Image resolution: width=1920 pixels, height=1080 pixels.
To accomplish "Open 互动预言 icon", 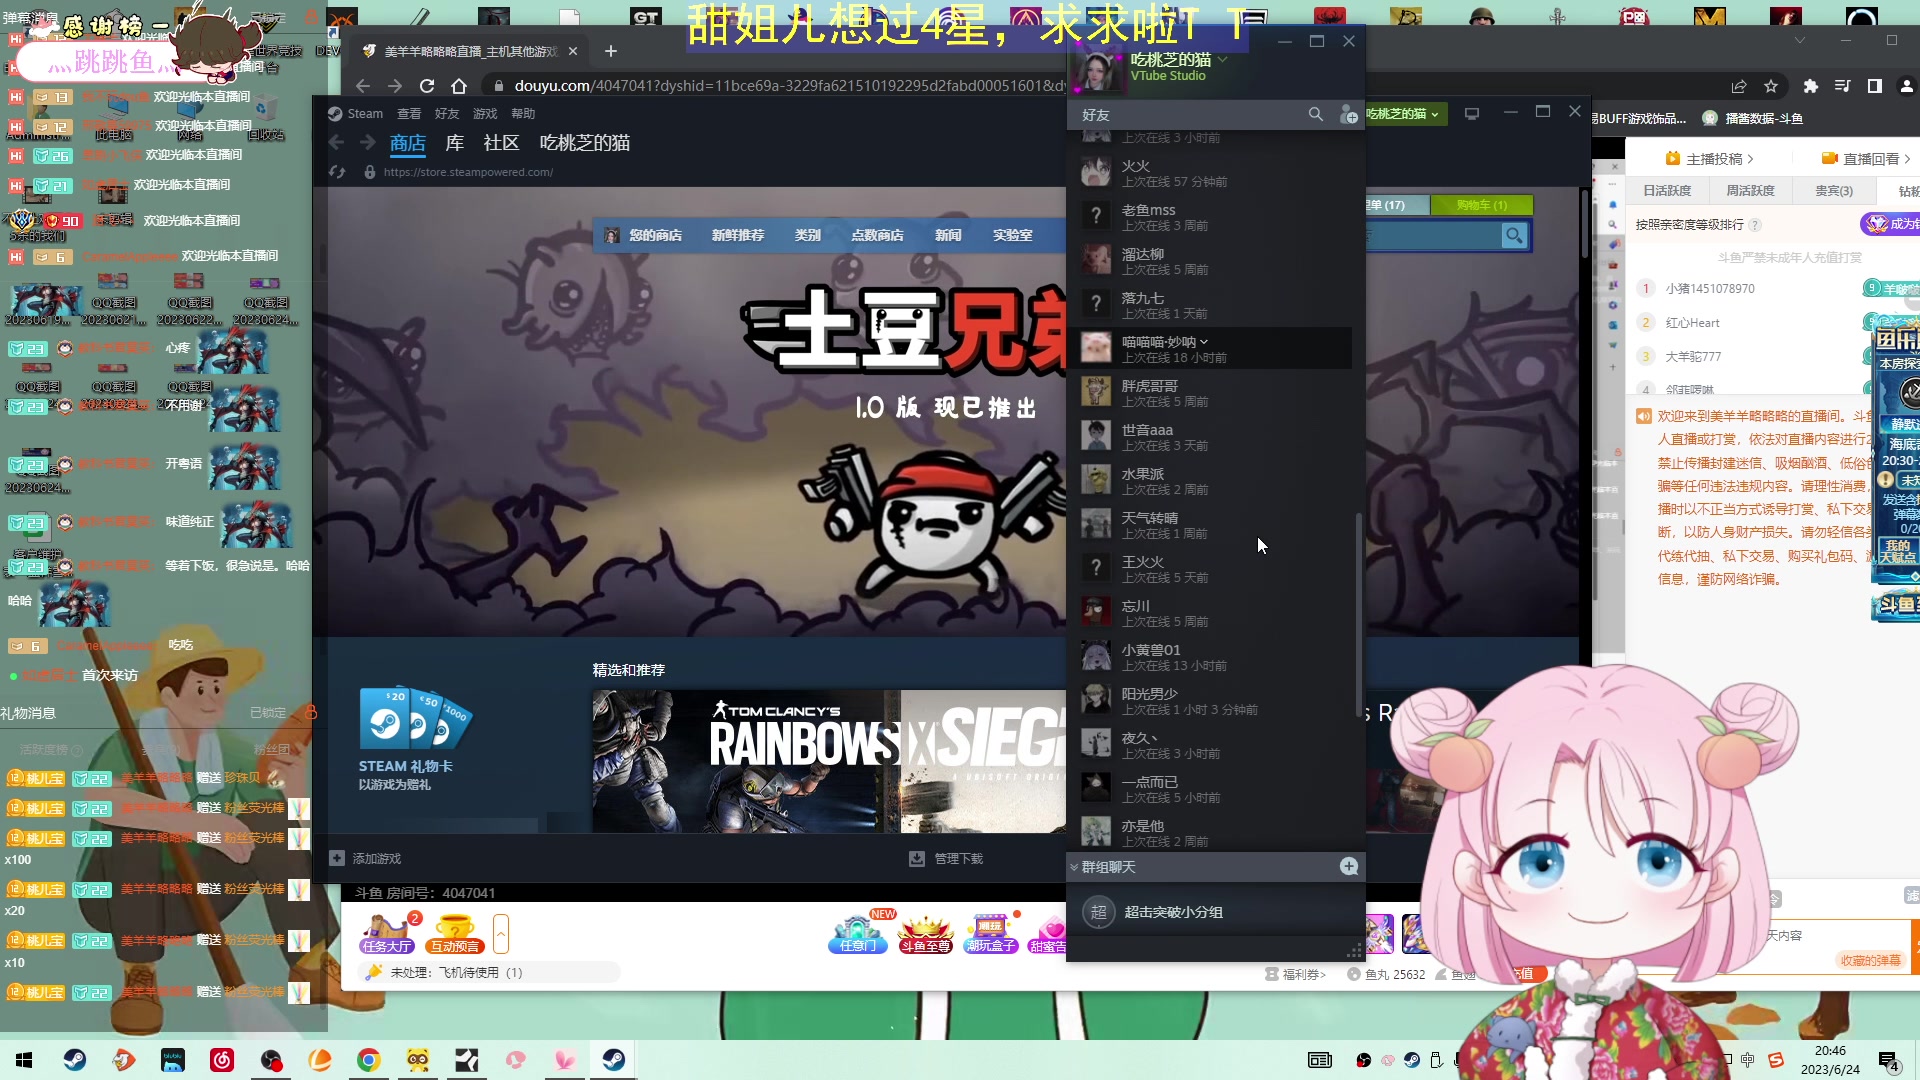I will pos(455,934).
